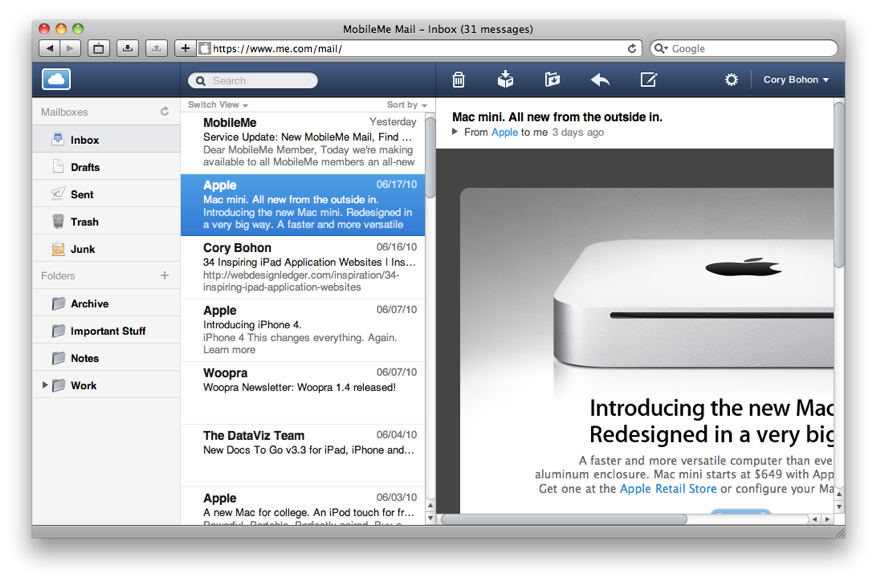The width and height of the screenshot is (877, 582).
Task: Refresh mailboxes with circular arrow icon
Action: click(164, 111)
